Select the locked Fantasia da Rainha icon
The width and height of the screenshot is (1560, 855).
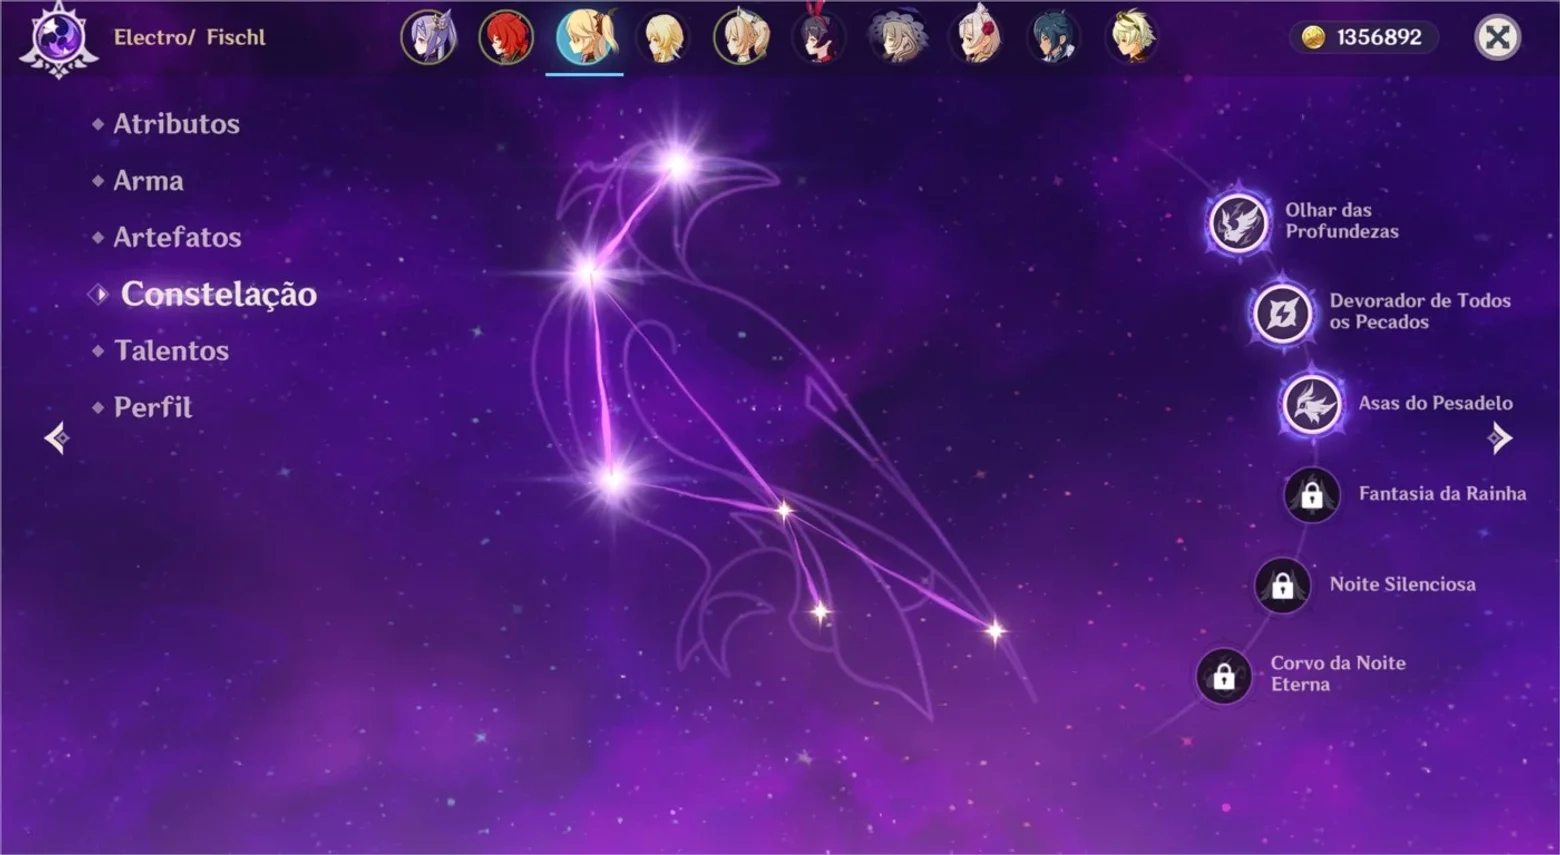point(1311,494)
